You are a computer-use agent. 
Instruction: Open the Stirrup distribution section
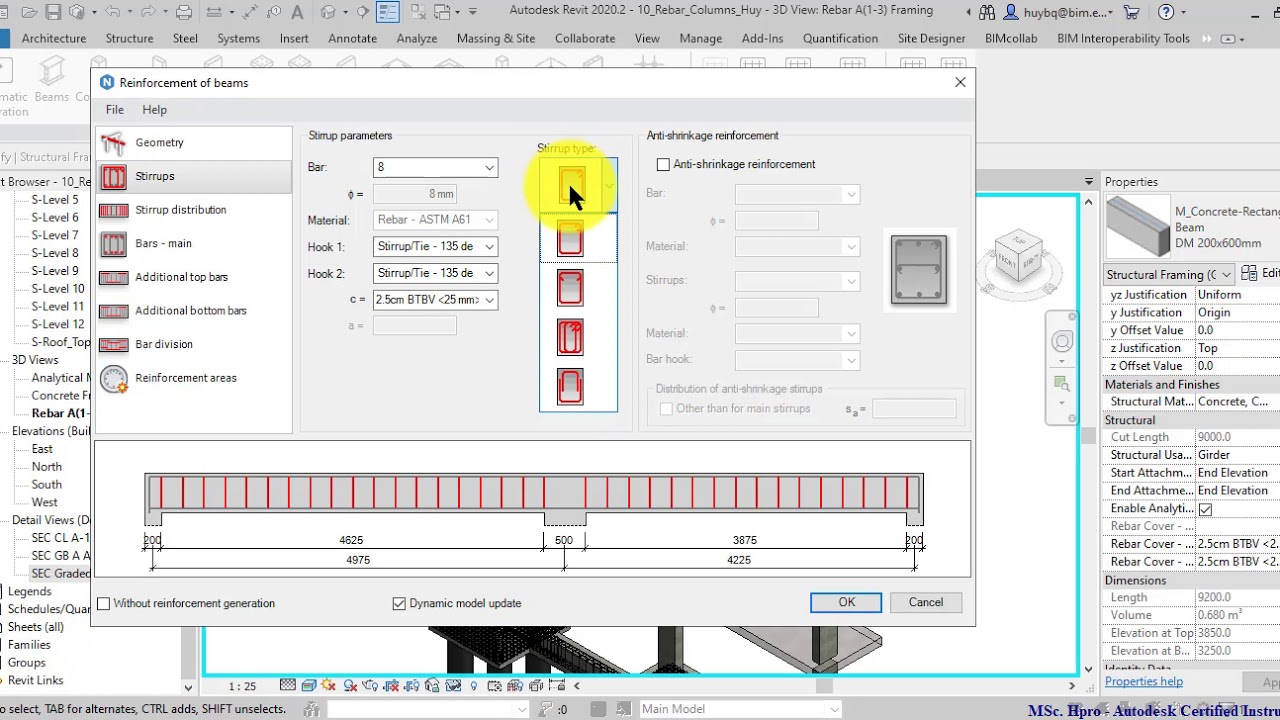(x=195, y=210)
